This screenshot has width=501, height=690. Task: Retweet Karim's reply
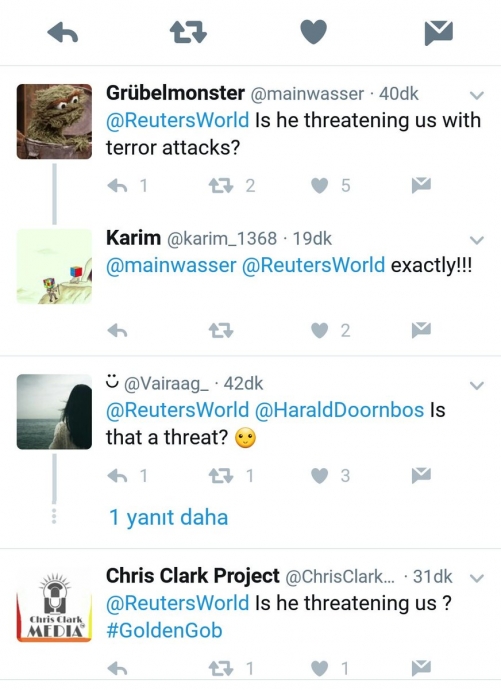click(x=221, y=330)
